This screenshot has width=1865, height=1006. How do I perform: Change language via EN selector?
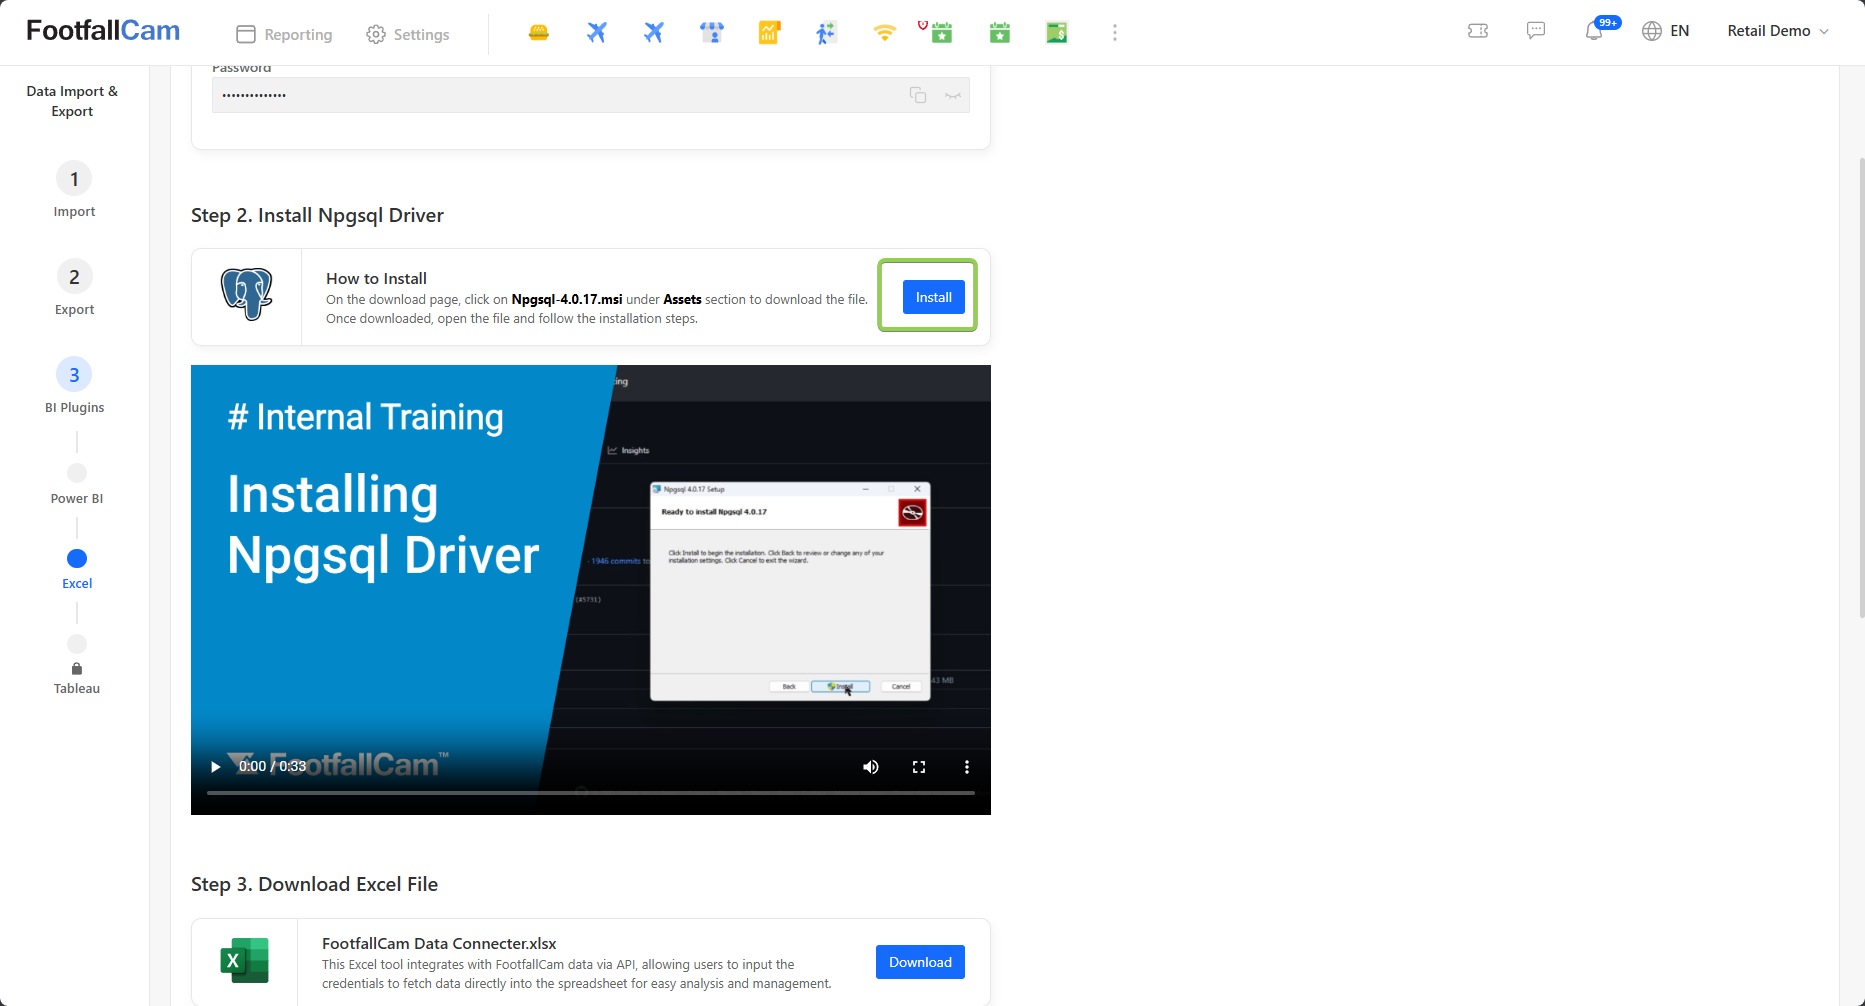click(1666, 31)
